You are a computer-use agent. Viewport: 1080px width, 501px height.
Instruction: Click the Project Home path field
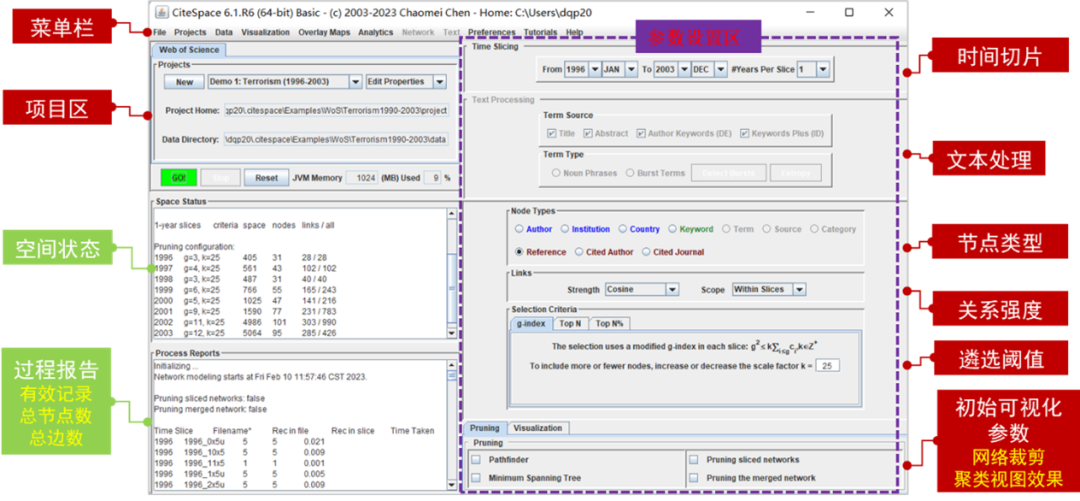click(337, 110)
